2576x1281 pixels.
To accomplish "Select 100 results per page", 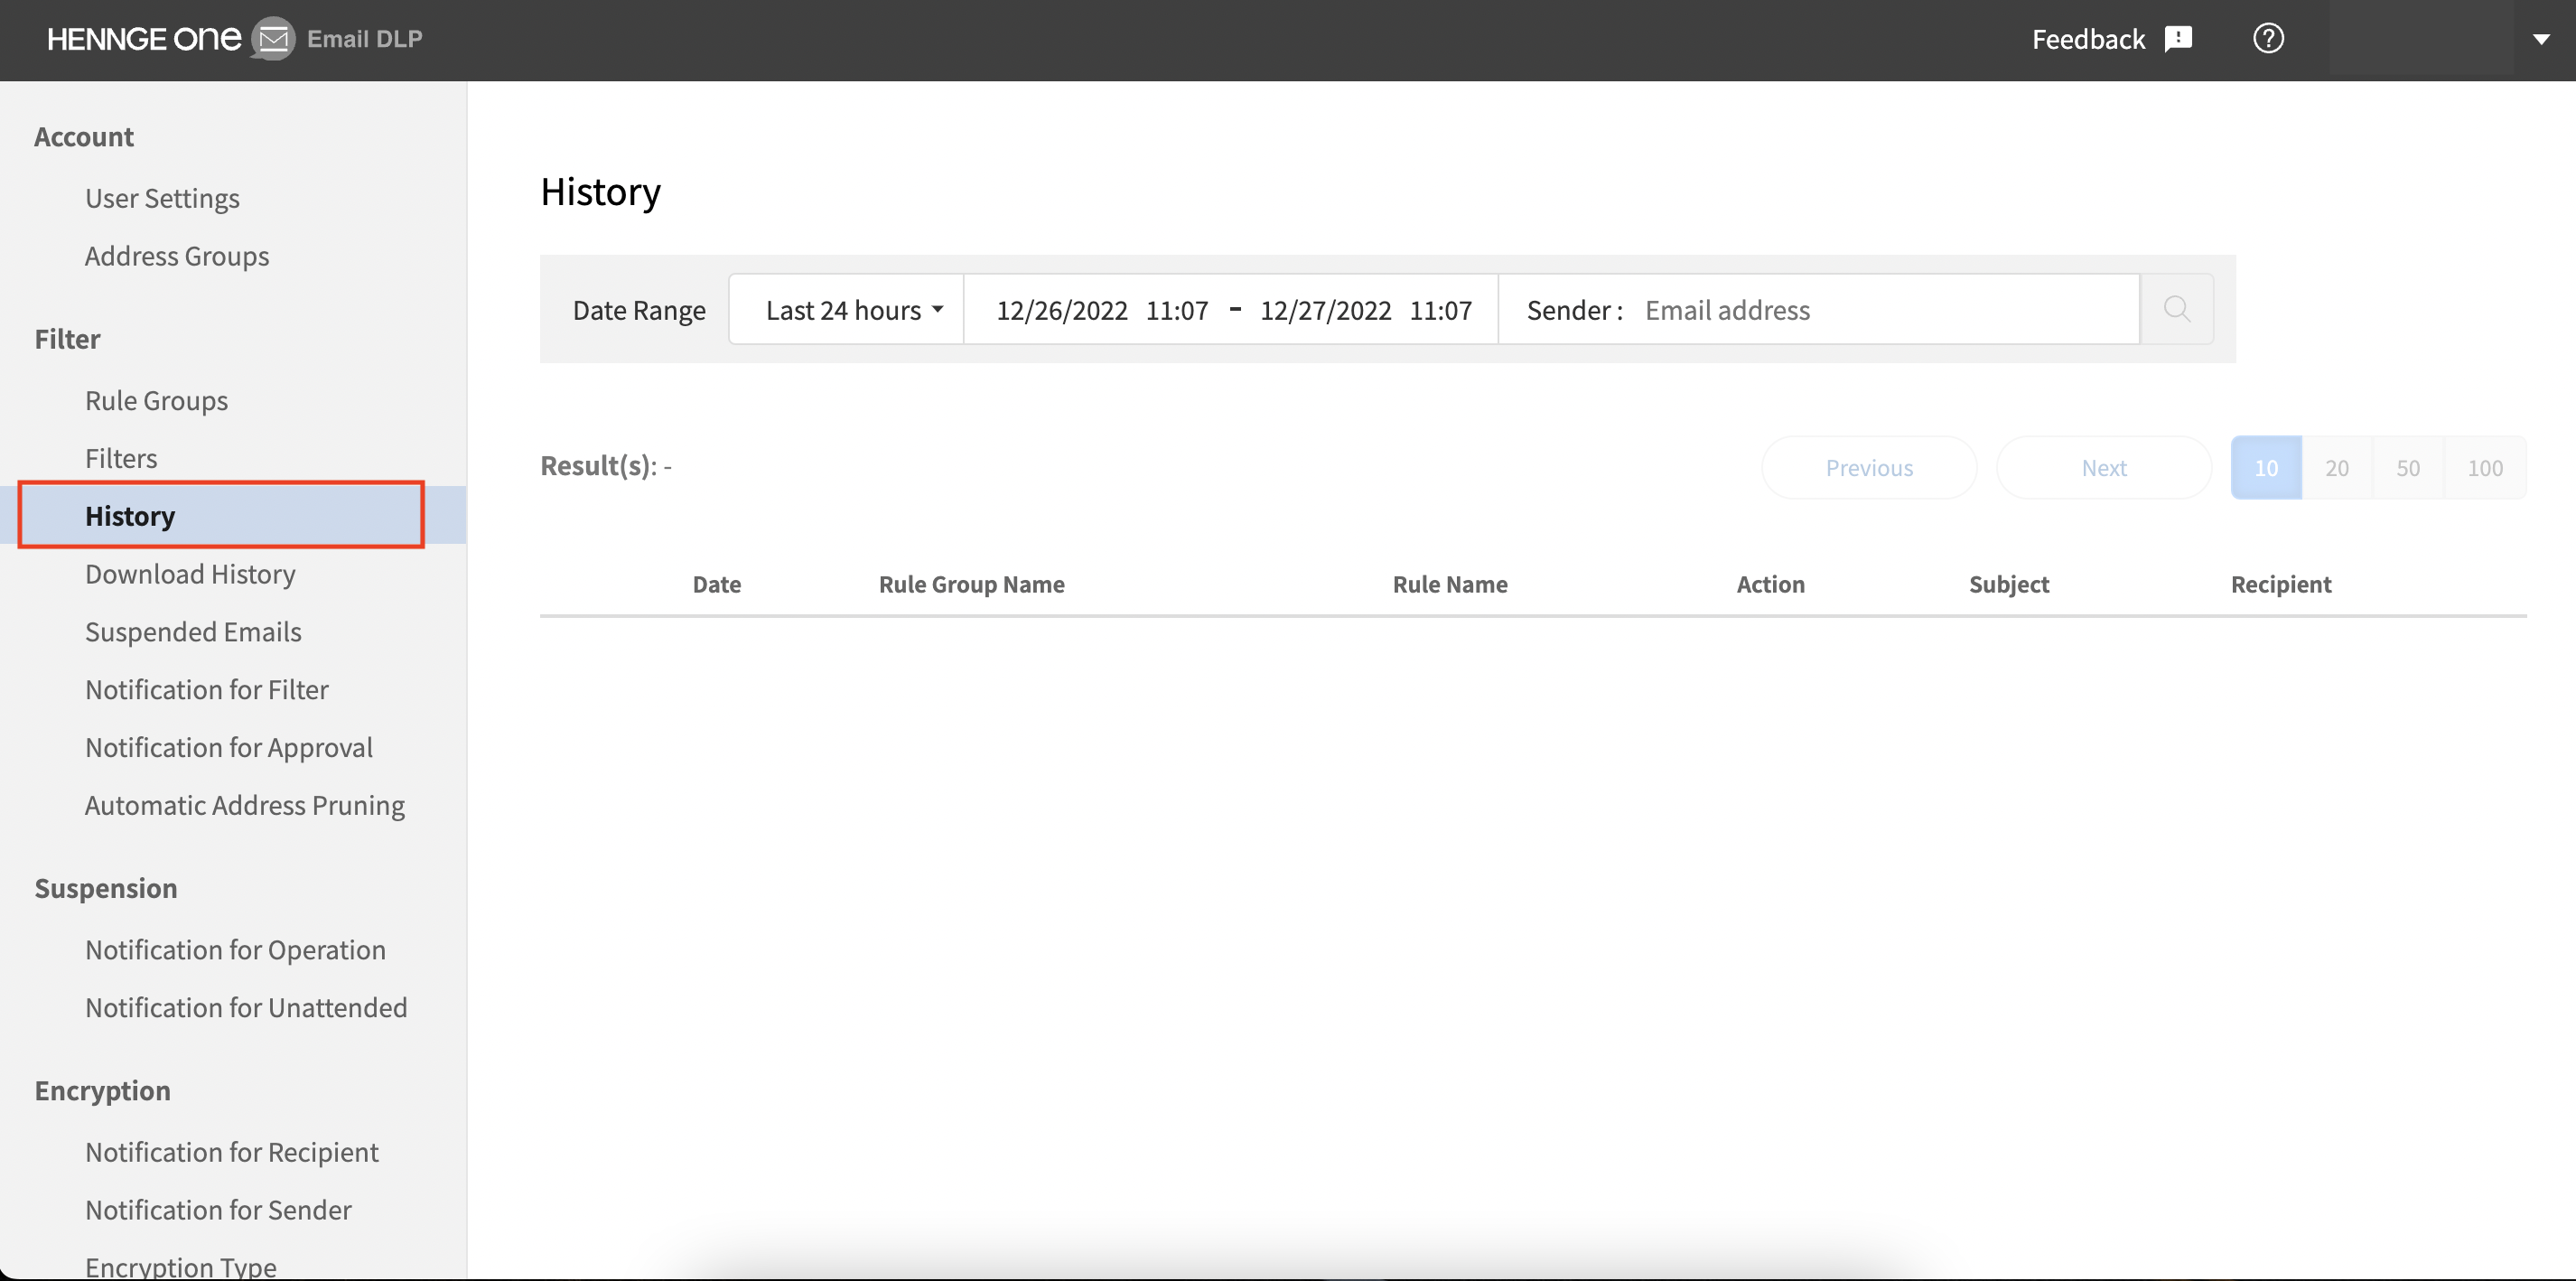I will (x=2485, y=467).
